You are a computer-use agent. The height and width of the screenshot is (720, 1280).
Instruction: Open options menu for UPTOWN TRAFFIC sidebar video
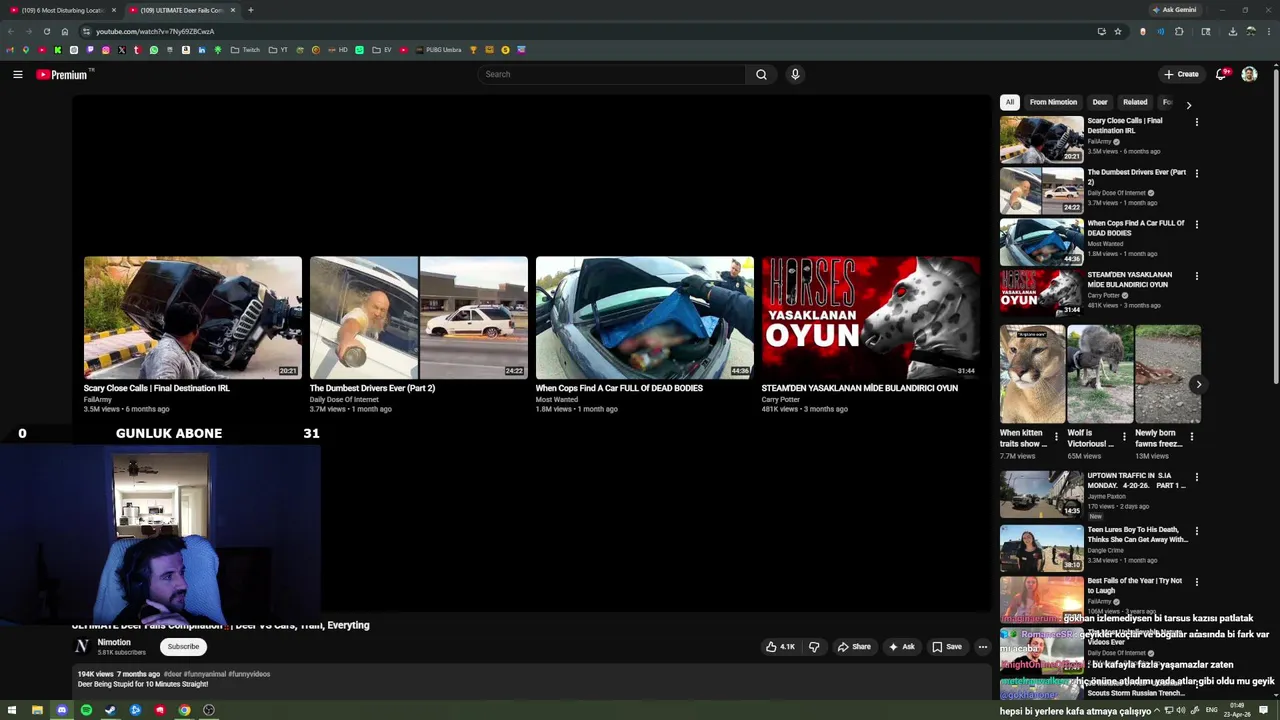tap(1197, 477)
